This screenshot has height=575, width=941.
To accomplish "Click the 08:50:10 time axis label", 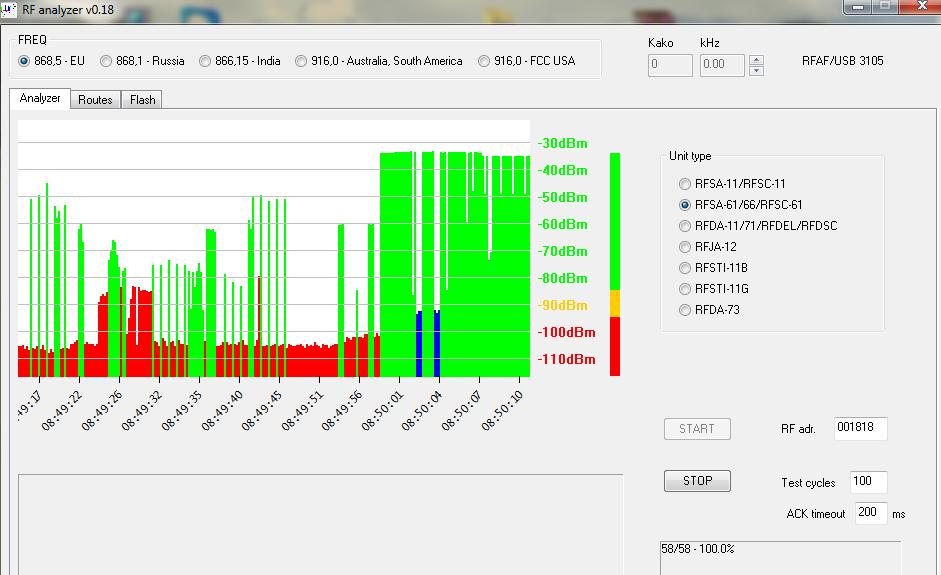I will [502, 411].
